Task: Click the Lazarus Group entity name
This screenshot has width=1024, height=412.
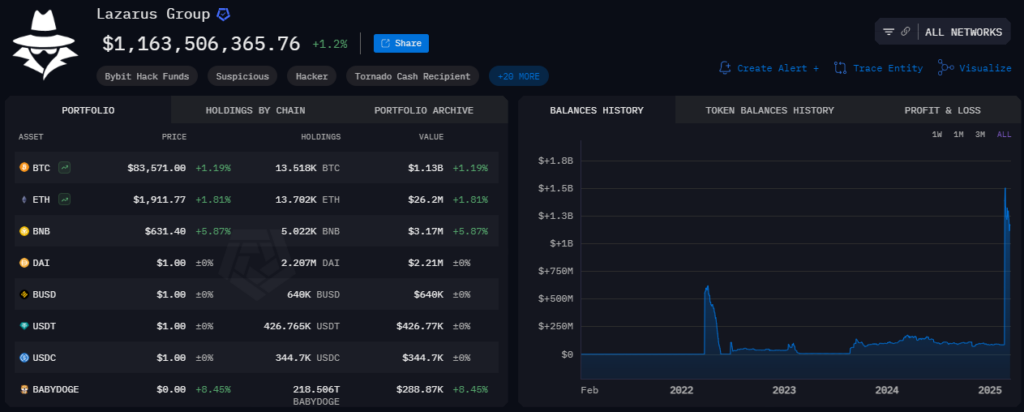Action: [153, 14]
